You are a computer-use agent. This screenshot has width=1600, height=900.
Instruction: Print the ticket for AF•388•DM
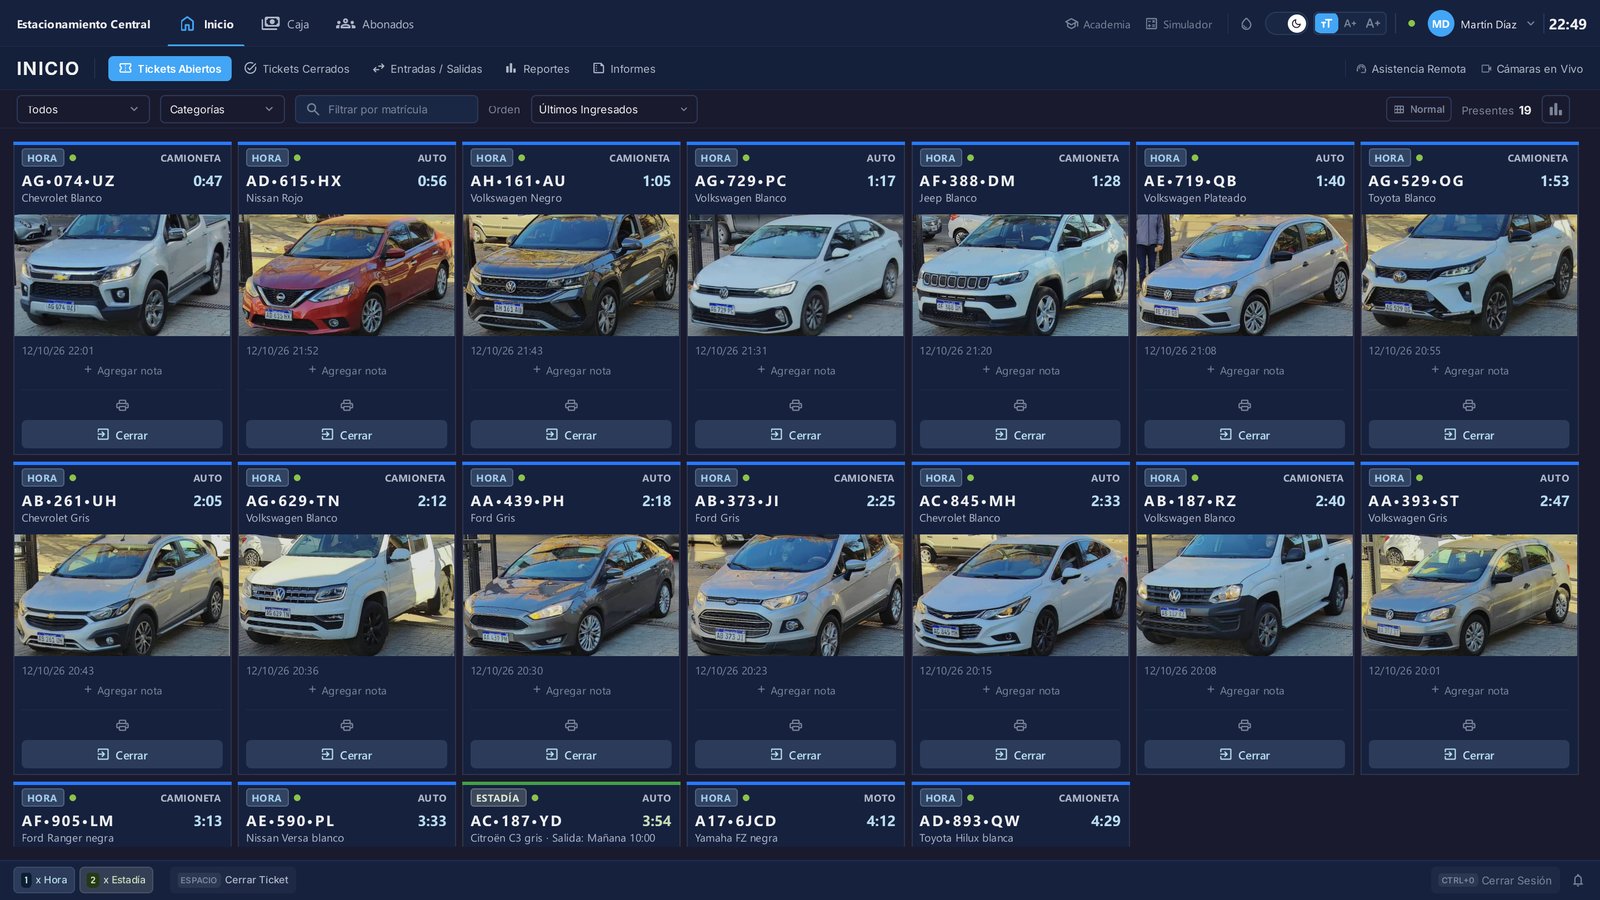point(1020,405)
